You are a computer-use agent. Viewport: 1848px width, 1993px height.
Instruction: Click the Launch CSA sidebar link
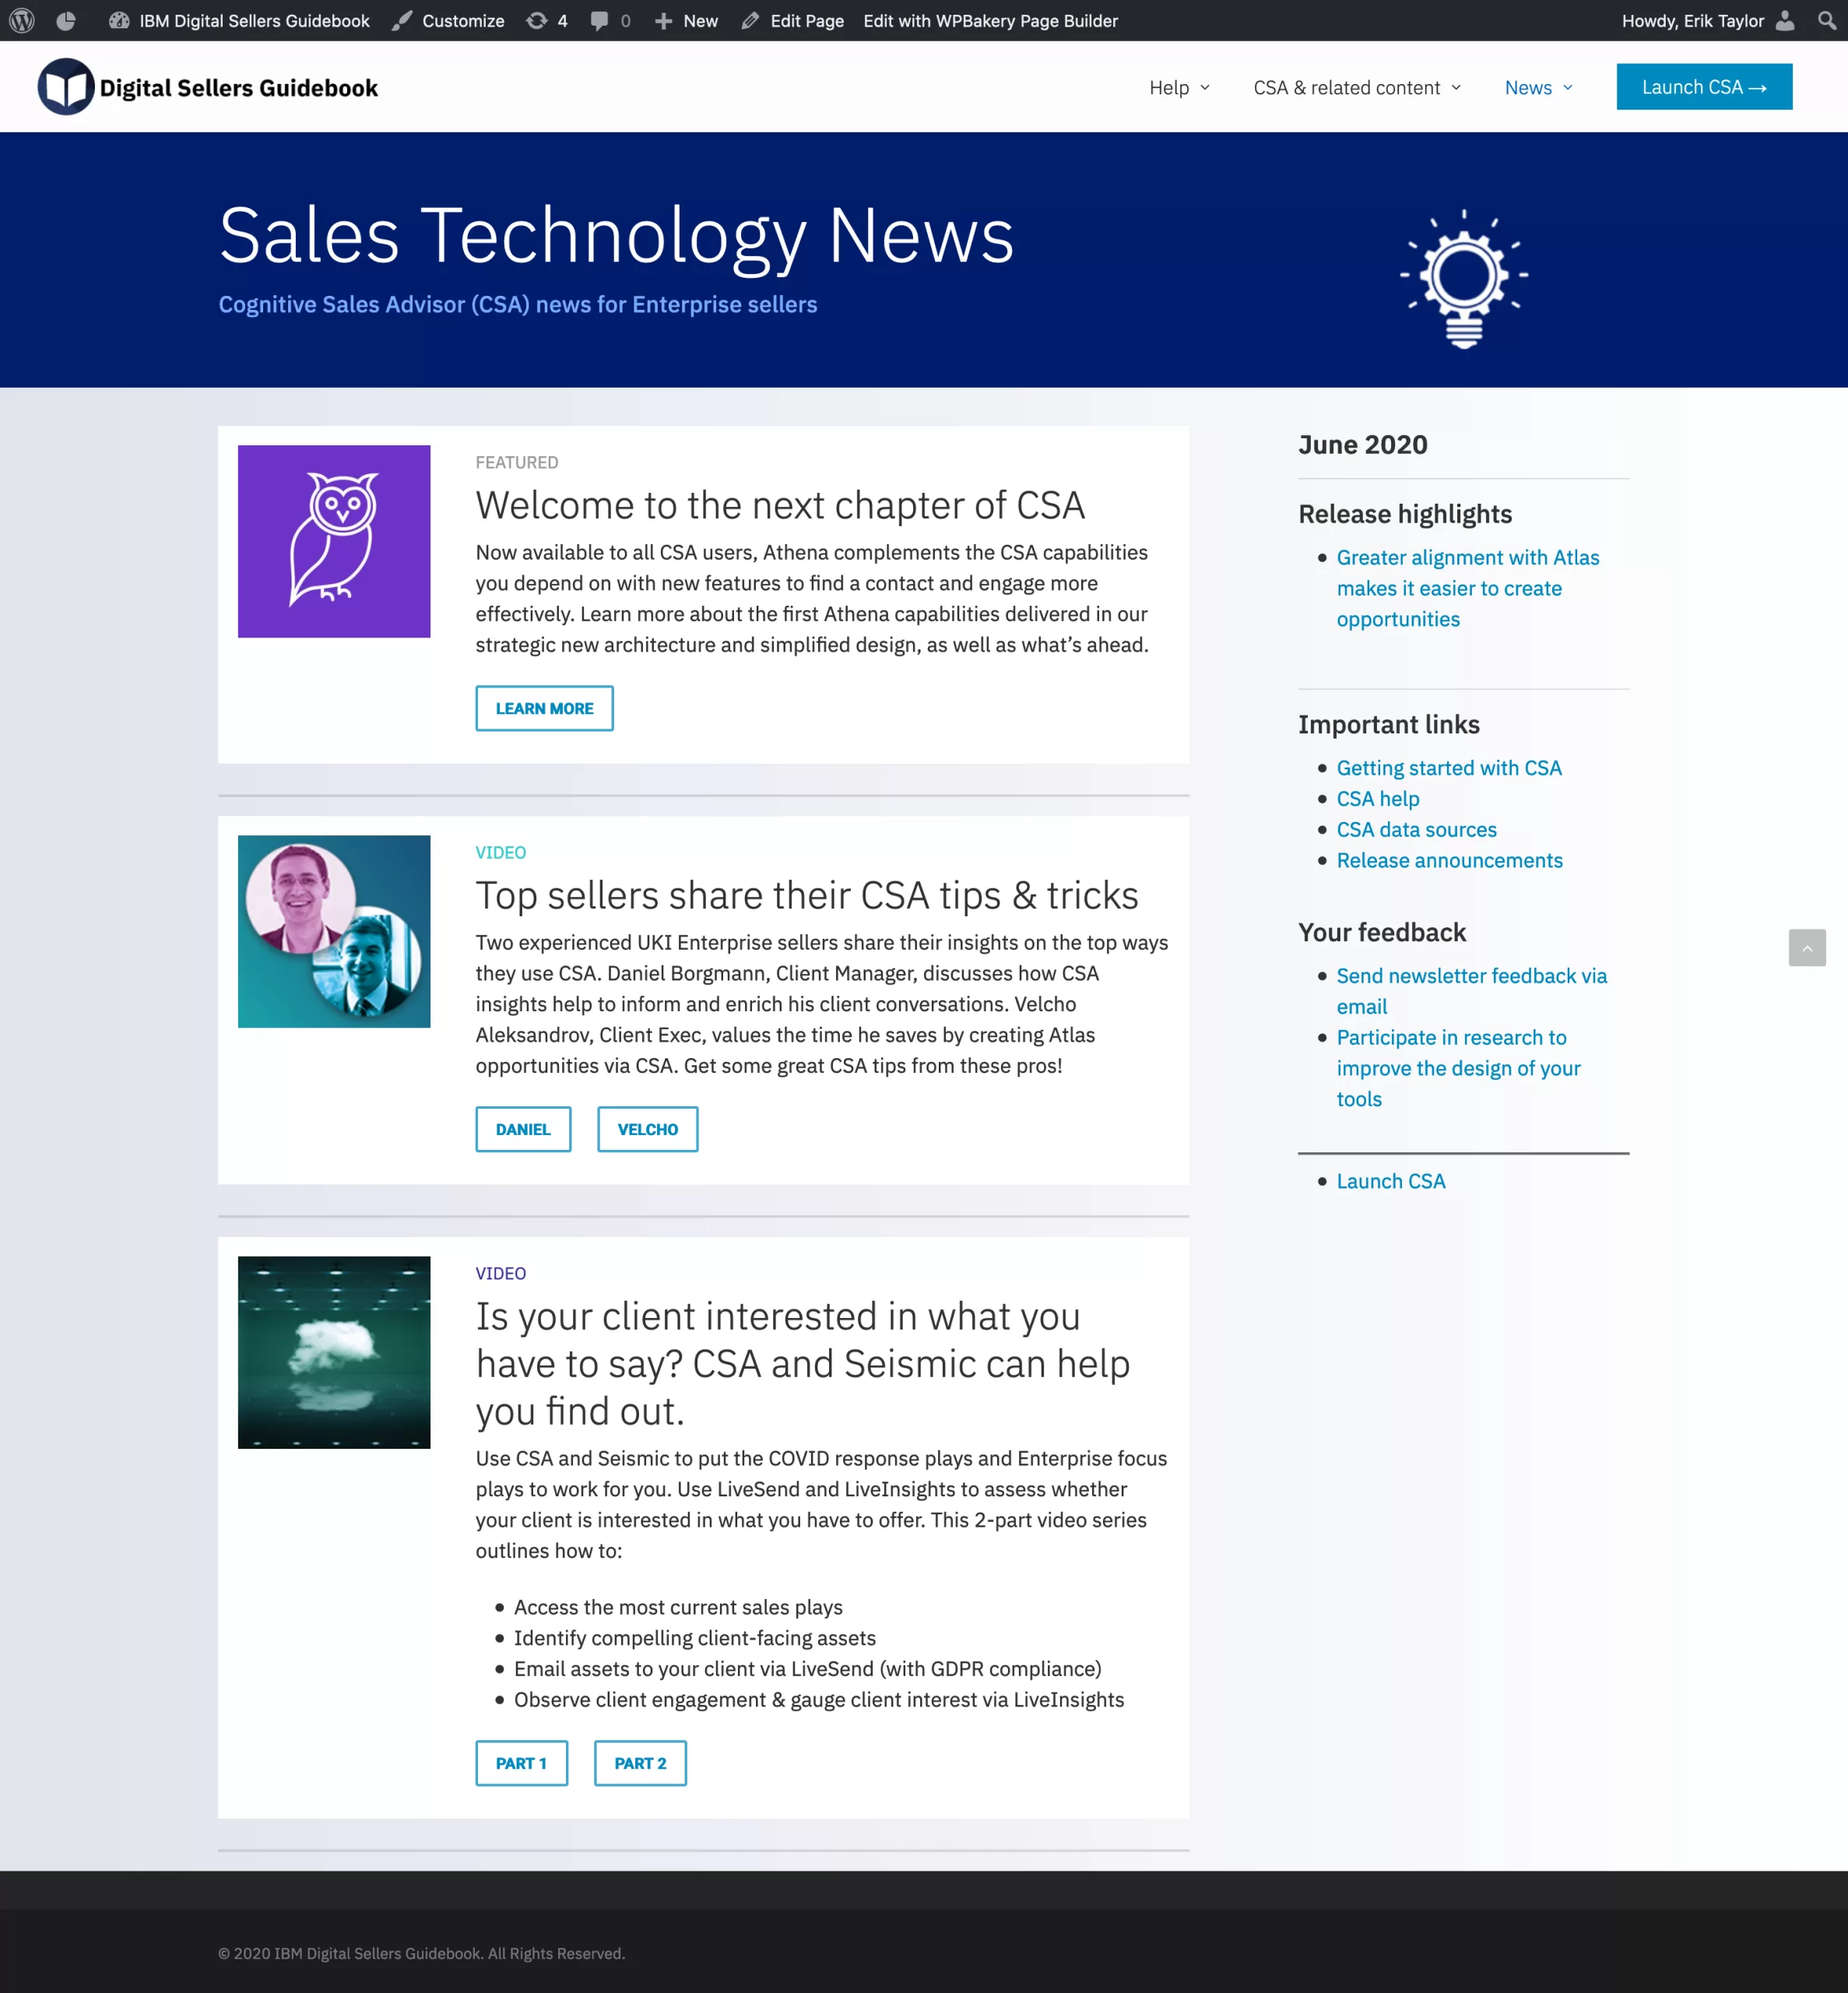point(1391,1181)
